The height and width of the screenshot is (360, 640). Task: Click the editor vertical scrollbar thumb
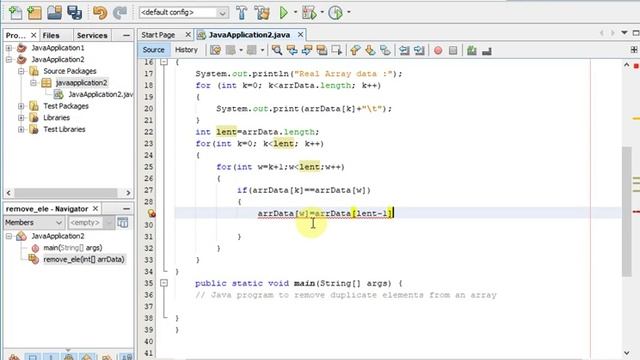(x=627, y=212)
